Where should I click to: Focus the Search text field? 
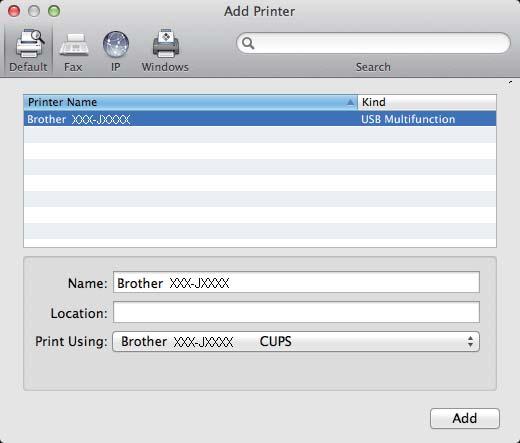coord(373,43)
